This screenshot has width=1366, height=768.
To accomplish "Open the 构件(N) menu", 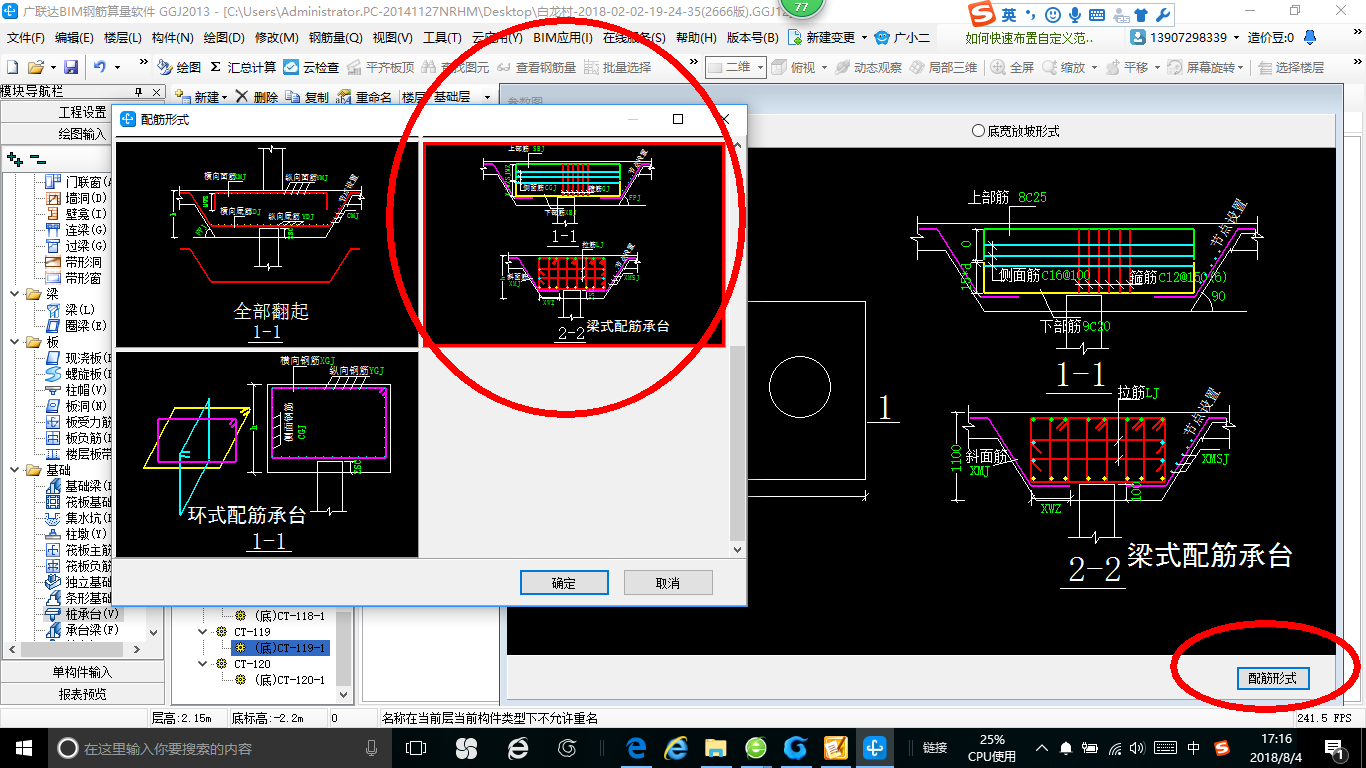I will click(x=173, y=37).
